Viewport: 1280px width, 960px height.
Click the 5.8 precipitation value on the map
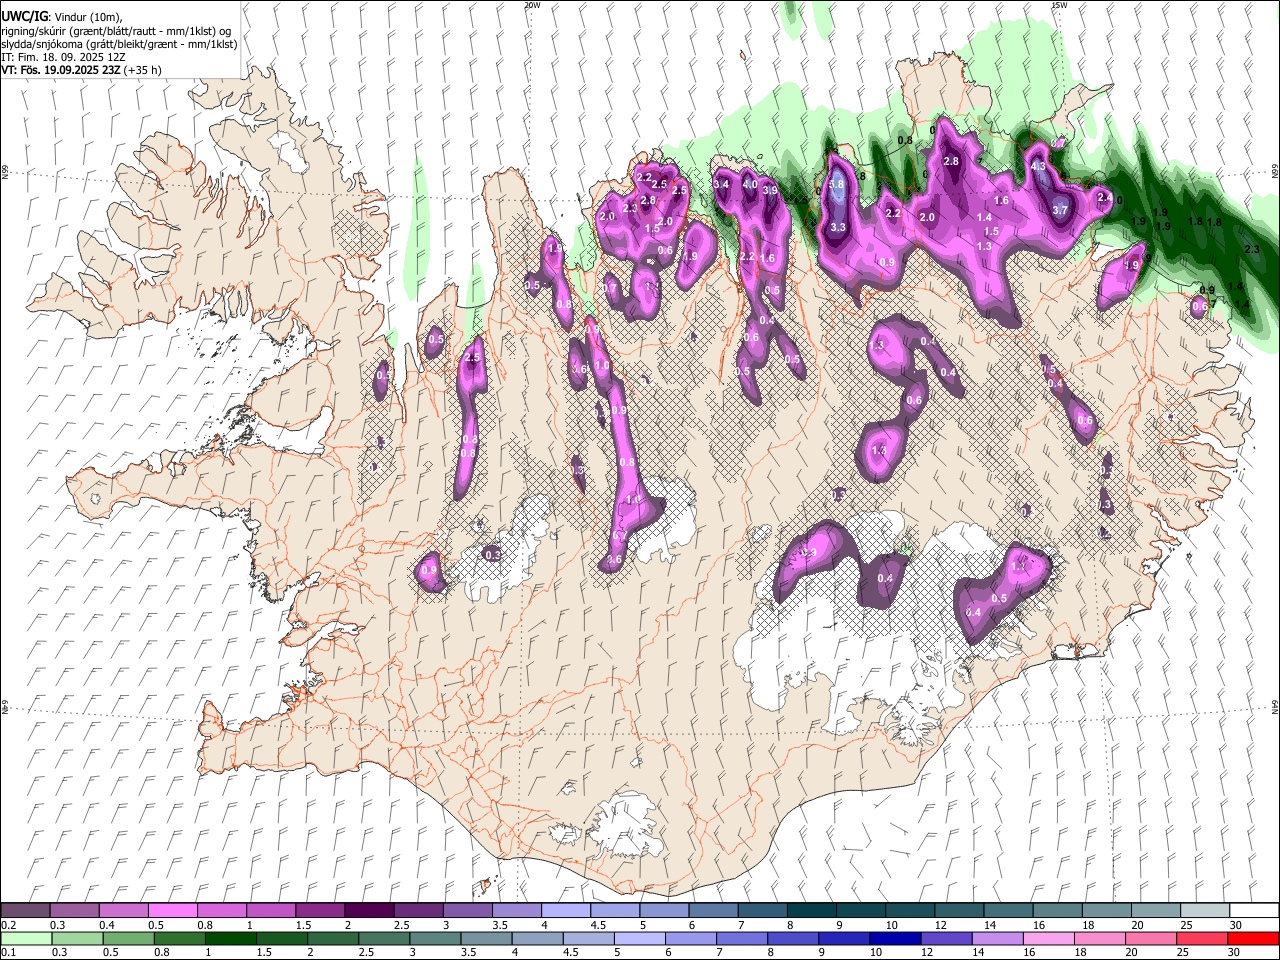coord(837,185)
